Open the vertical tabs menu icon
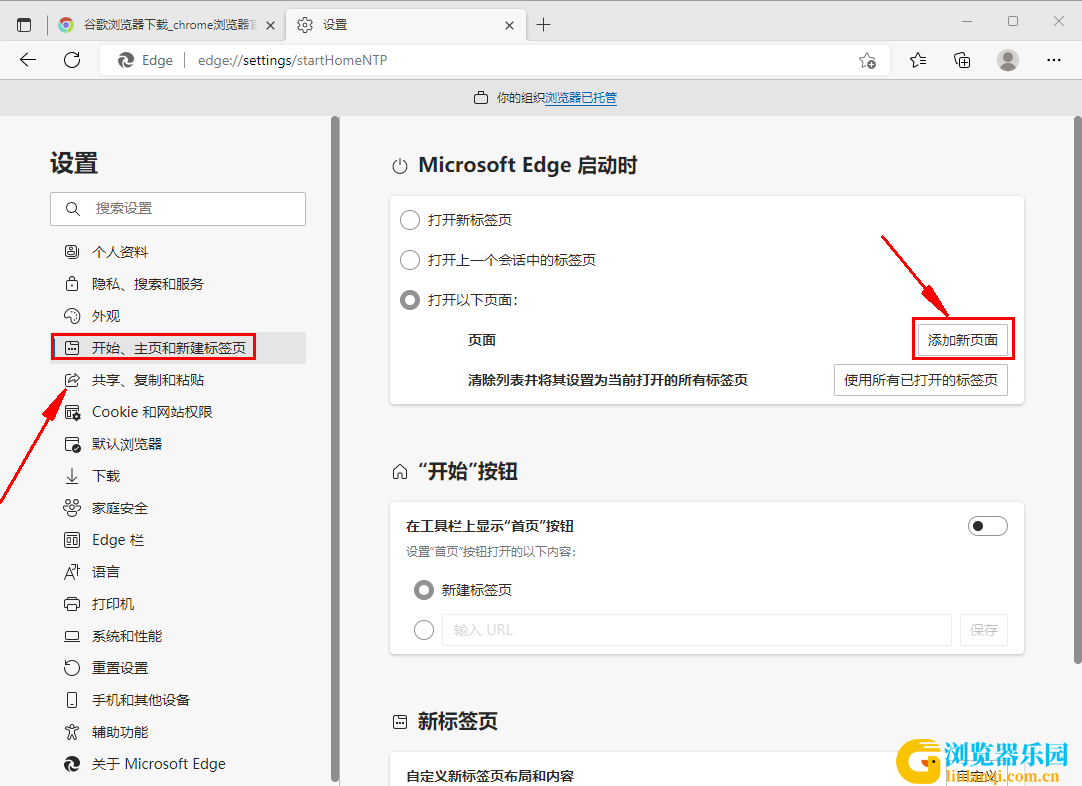The height and width of the screenshot is (786, 1082). (24, 25)
